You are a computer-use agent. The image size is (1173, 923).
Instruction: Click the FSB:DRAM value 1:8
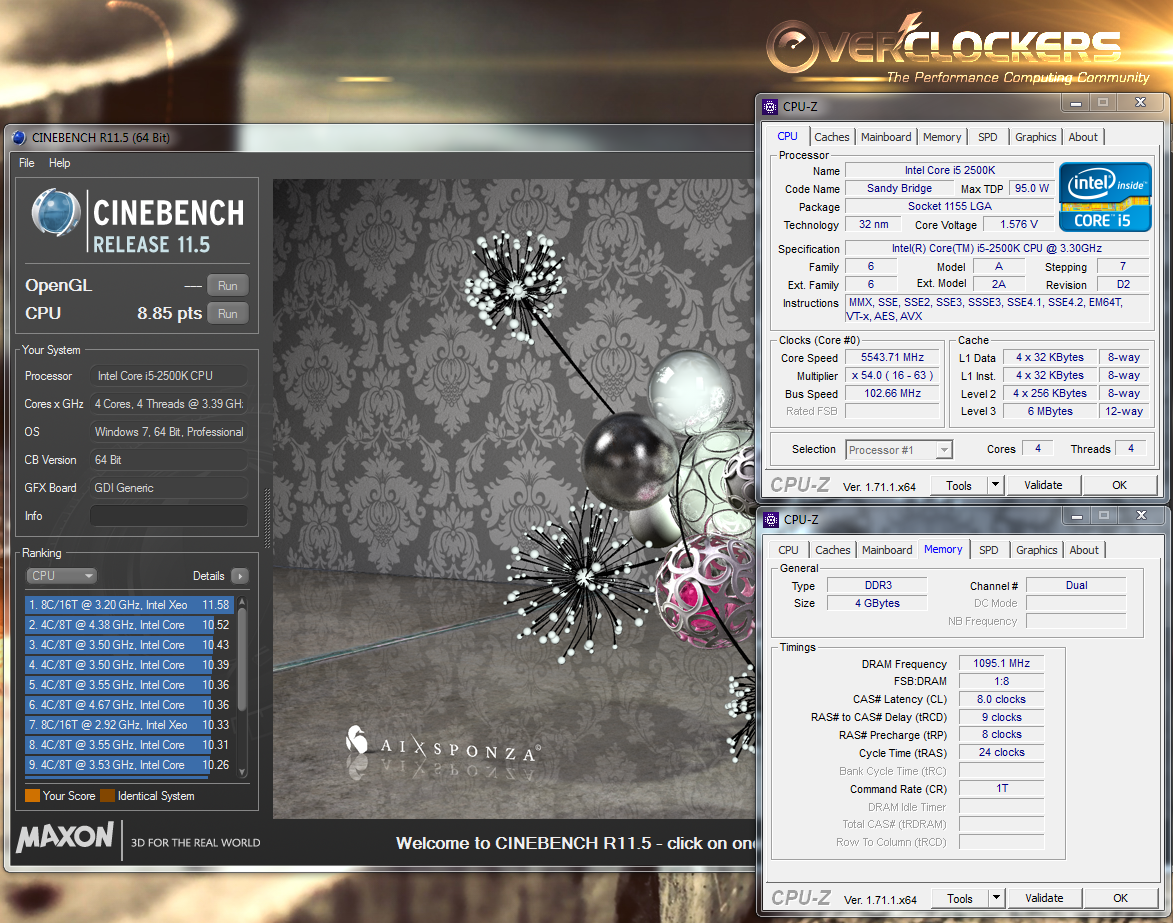(x=1001, y=681)
